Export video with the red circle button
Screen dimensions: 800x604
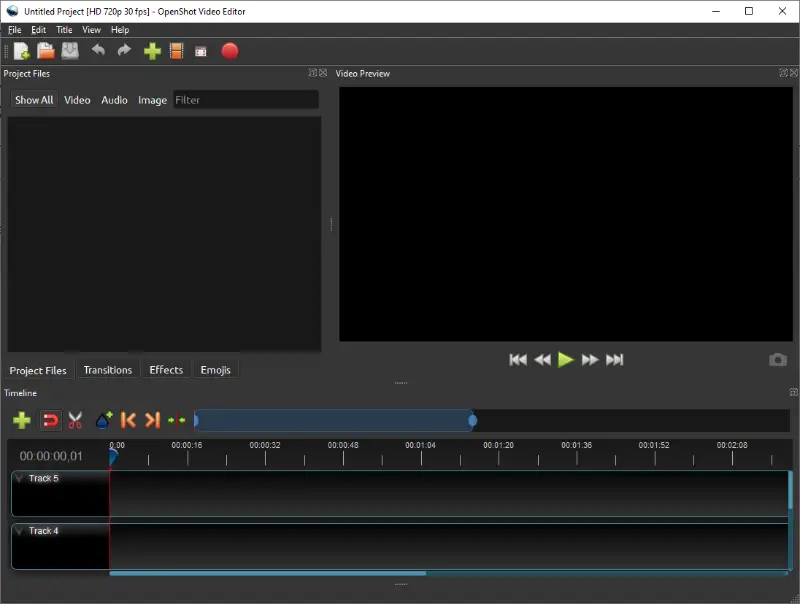(230, 51)
